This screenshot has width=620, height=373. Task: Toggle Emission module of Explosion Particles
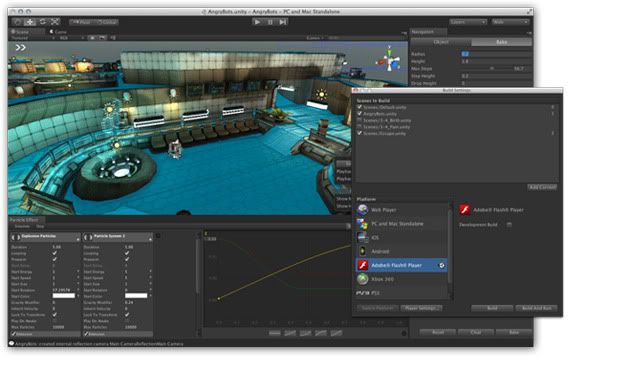pyautogui.click(x=13, y=334)
